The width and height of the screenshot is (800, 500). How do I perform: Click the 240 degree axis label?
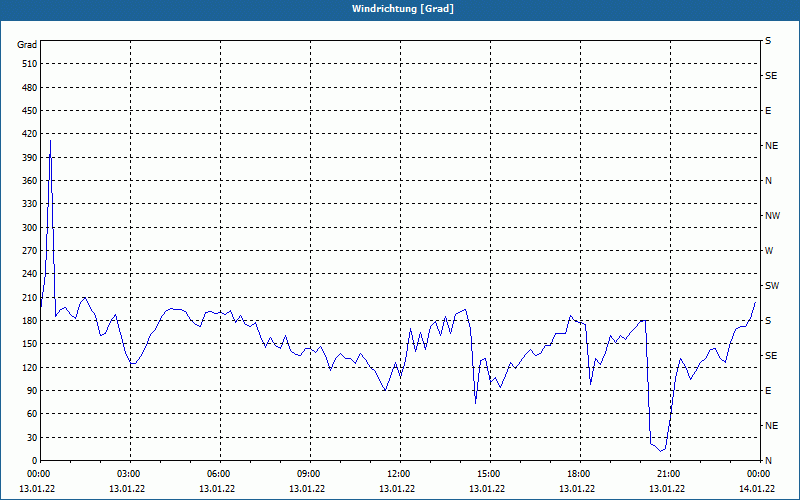point(30,274)
